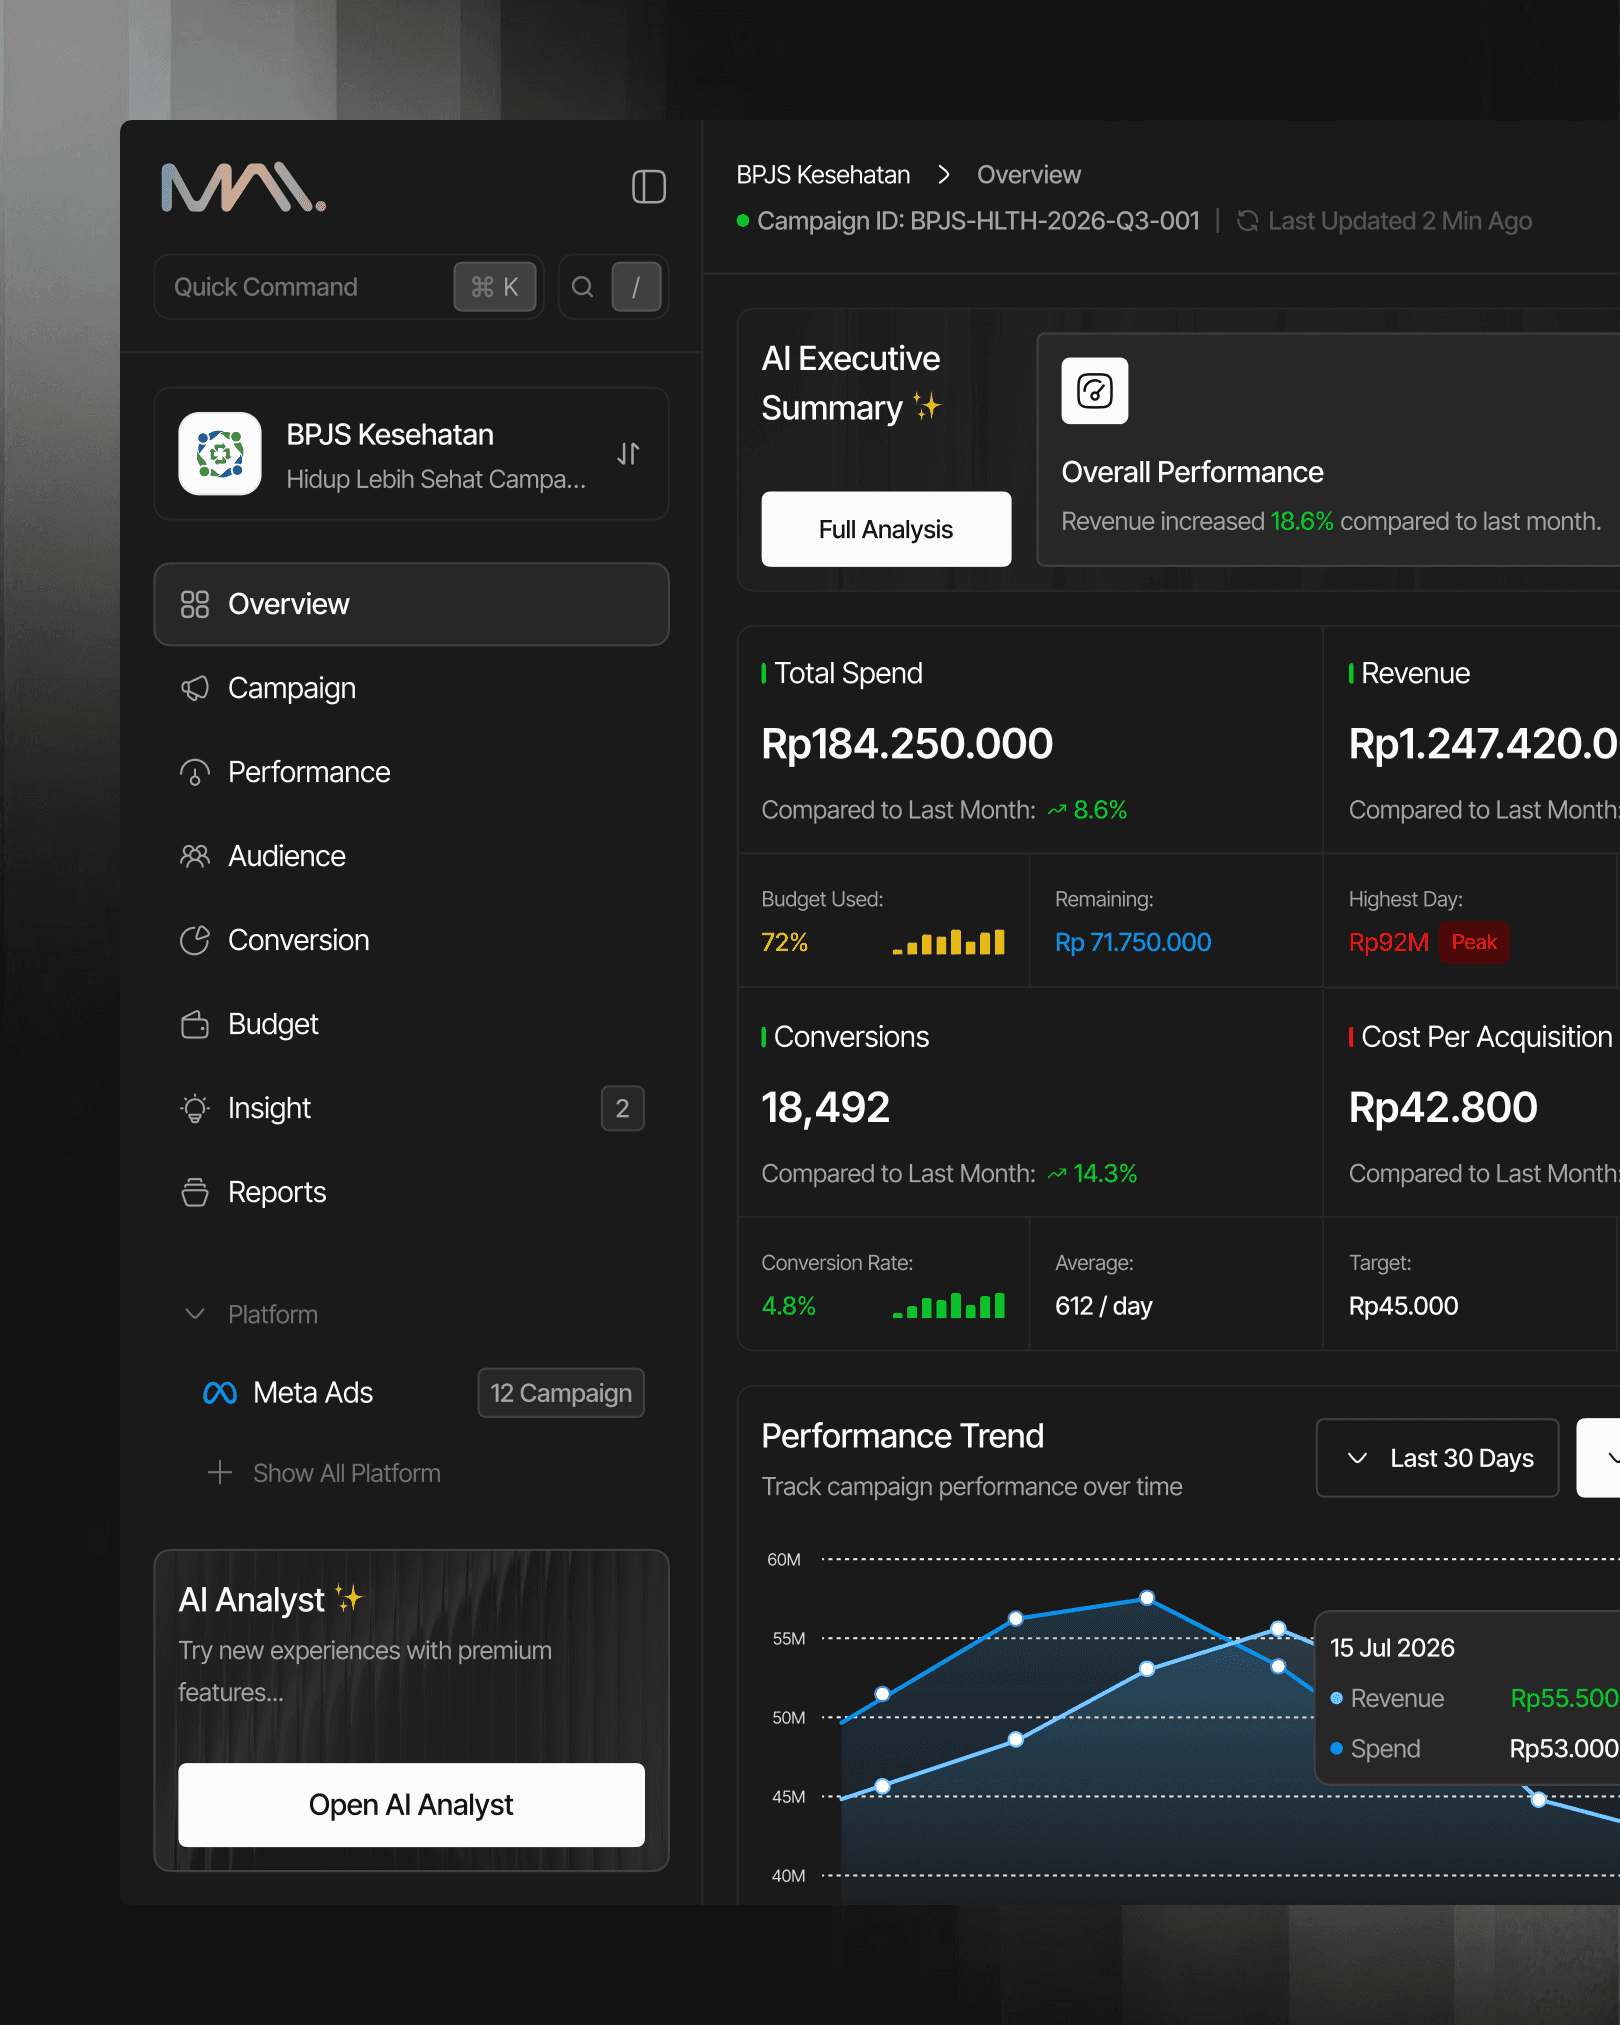Click the Total Spend 8.6% trend arrow
Screen dimensions: 1620x2025
1057,810
